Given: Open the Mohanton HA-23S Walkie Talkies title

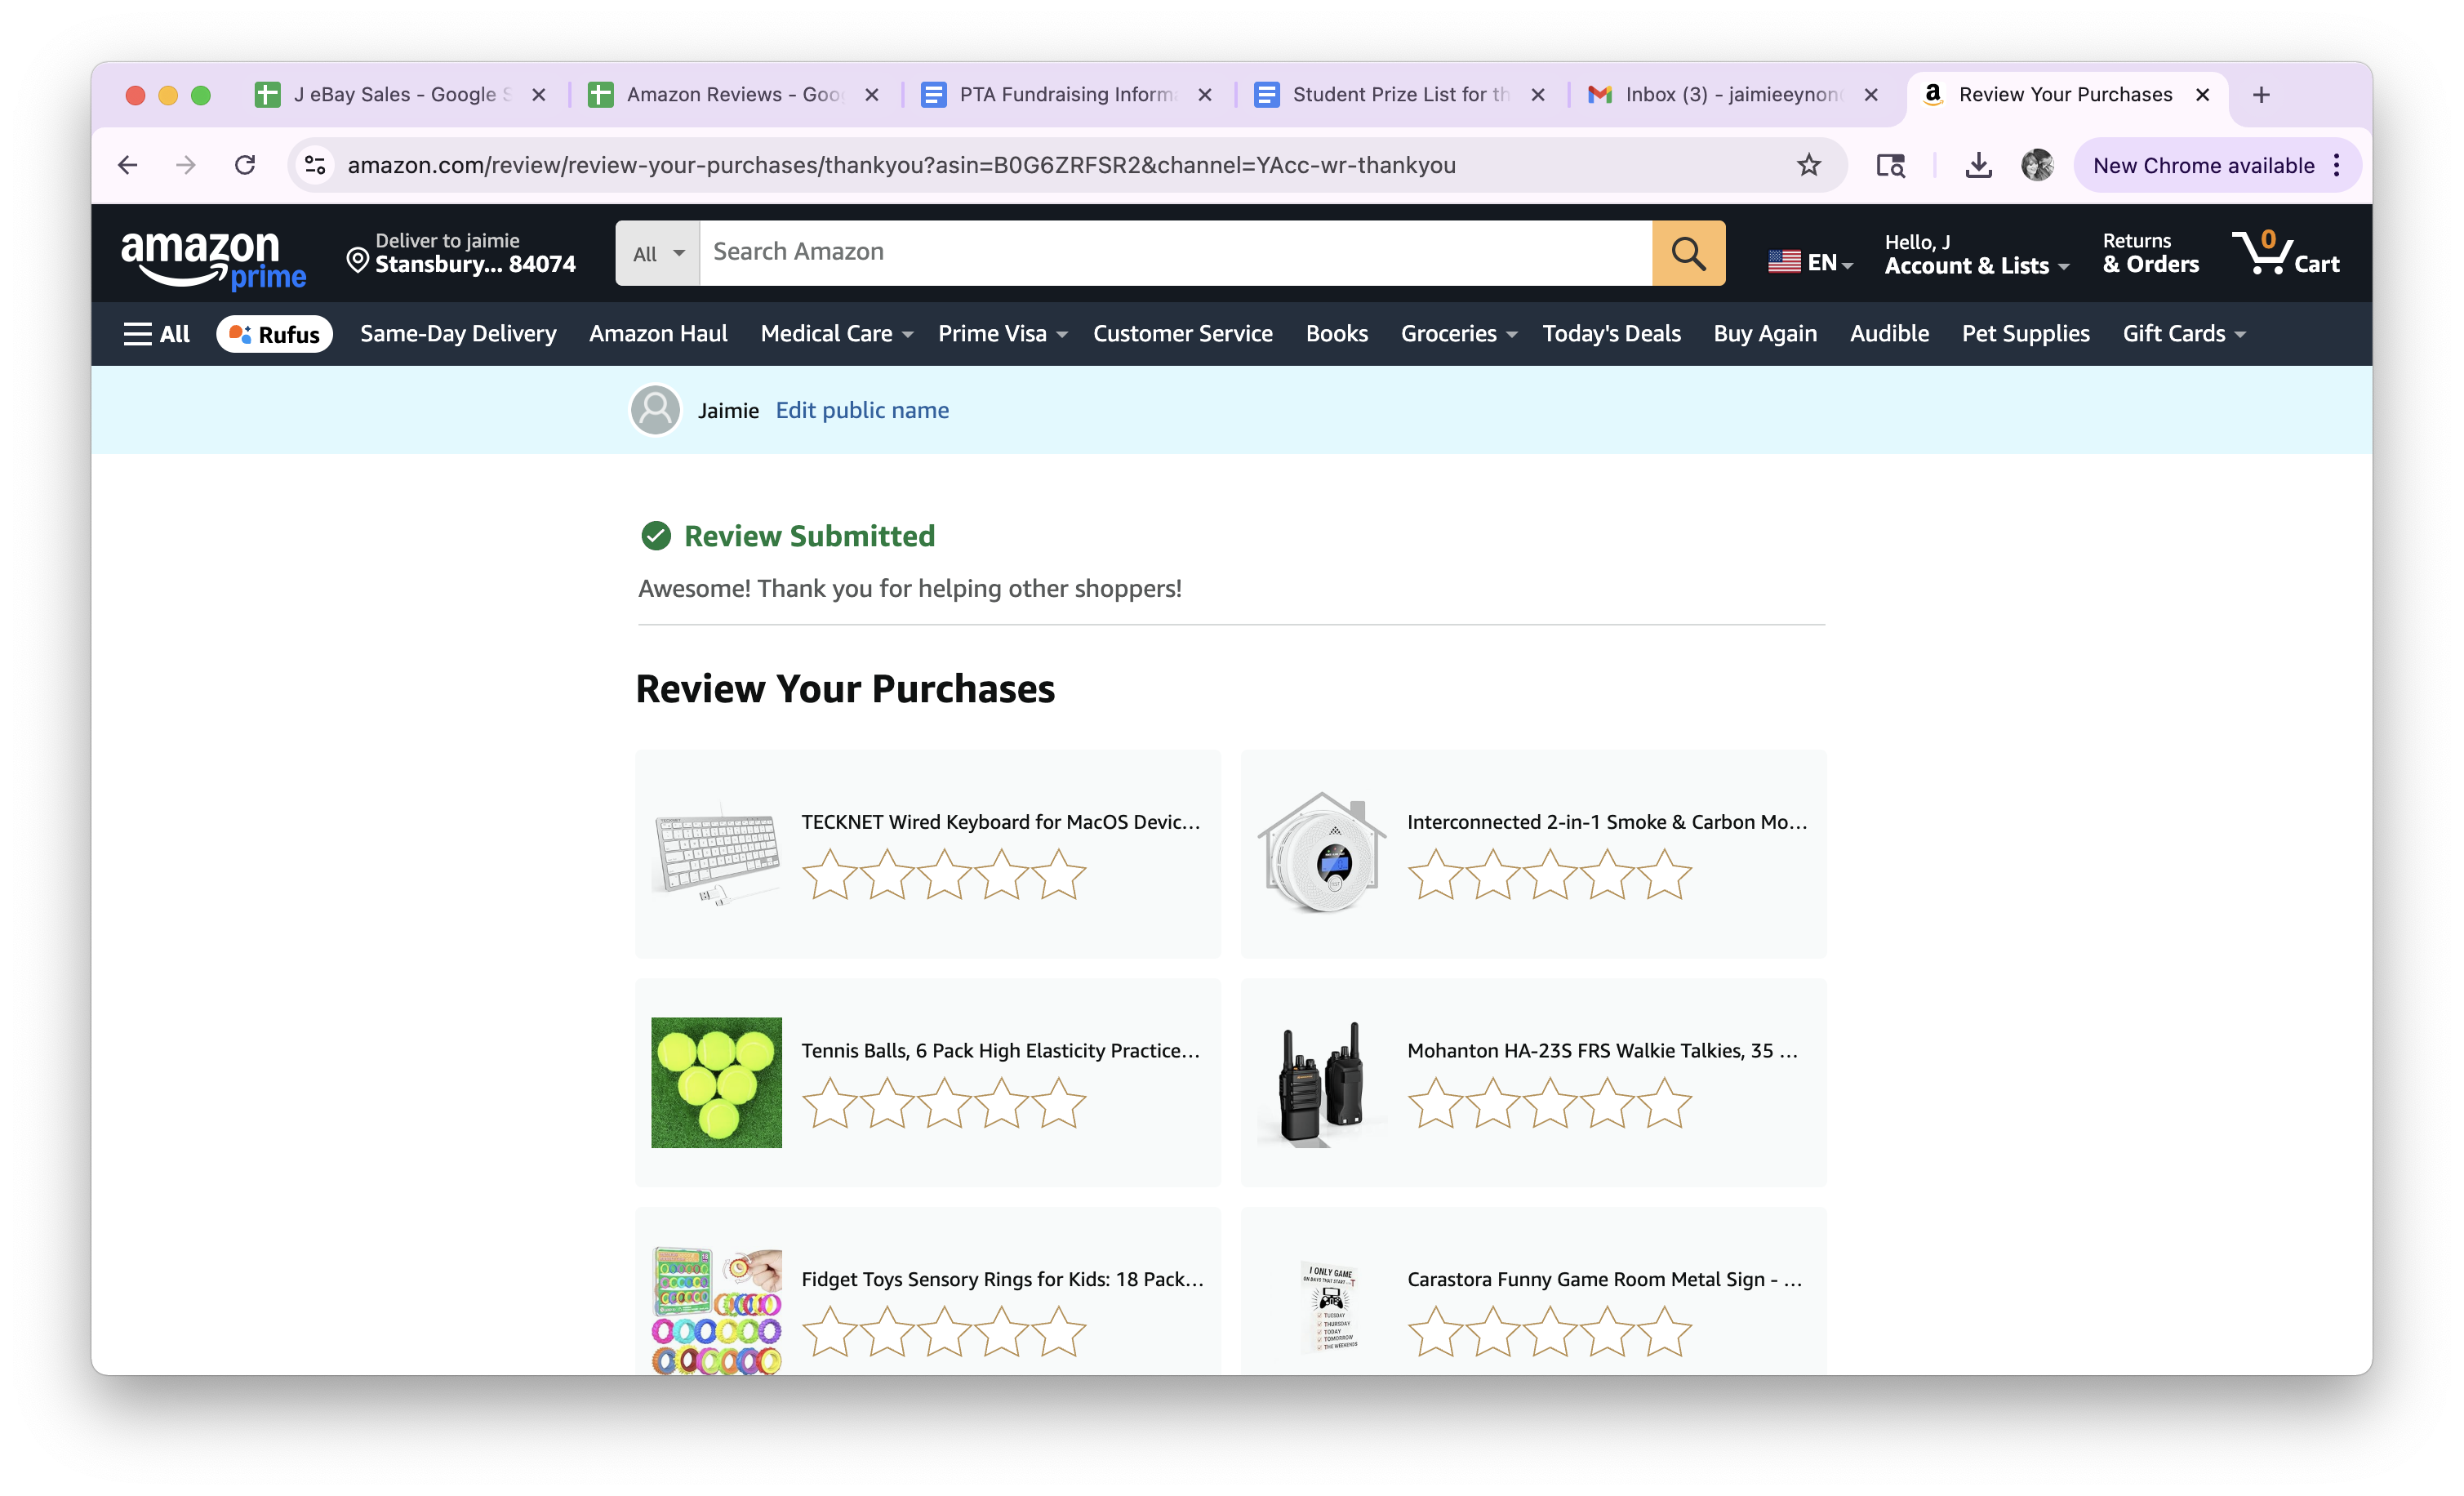Looking at the screenshot, I should 1602,1051.
